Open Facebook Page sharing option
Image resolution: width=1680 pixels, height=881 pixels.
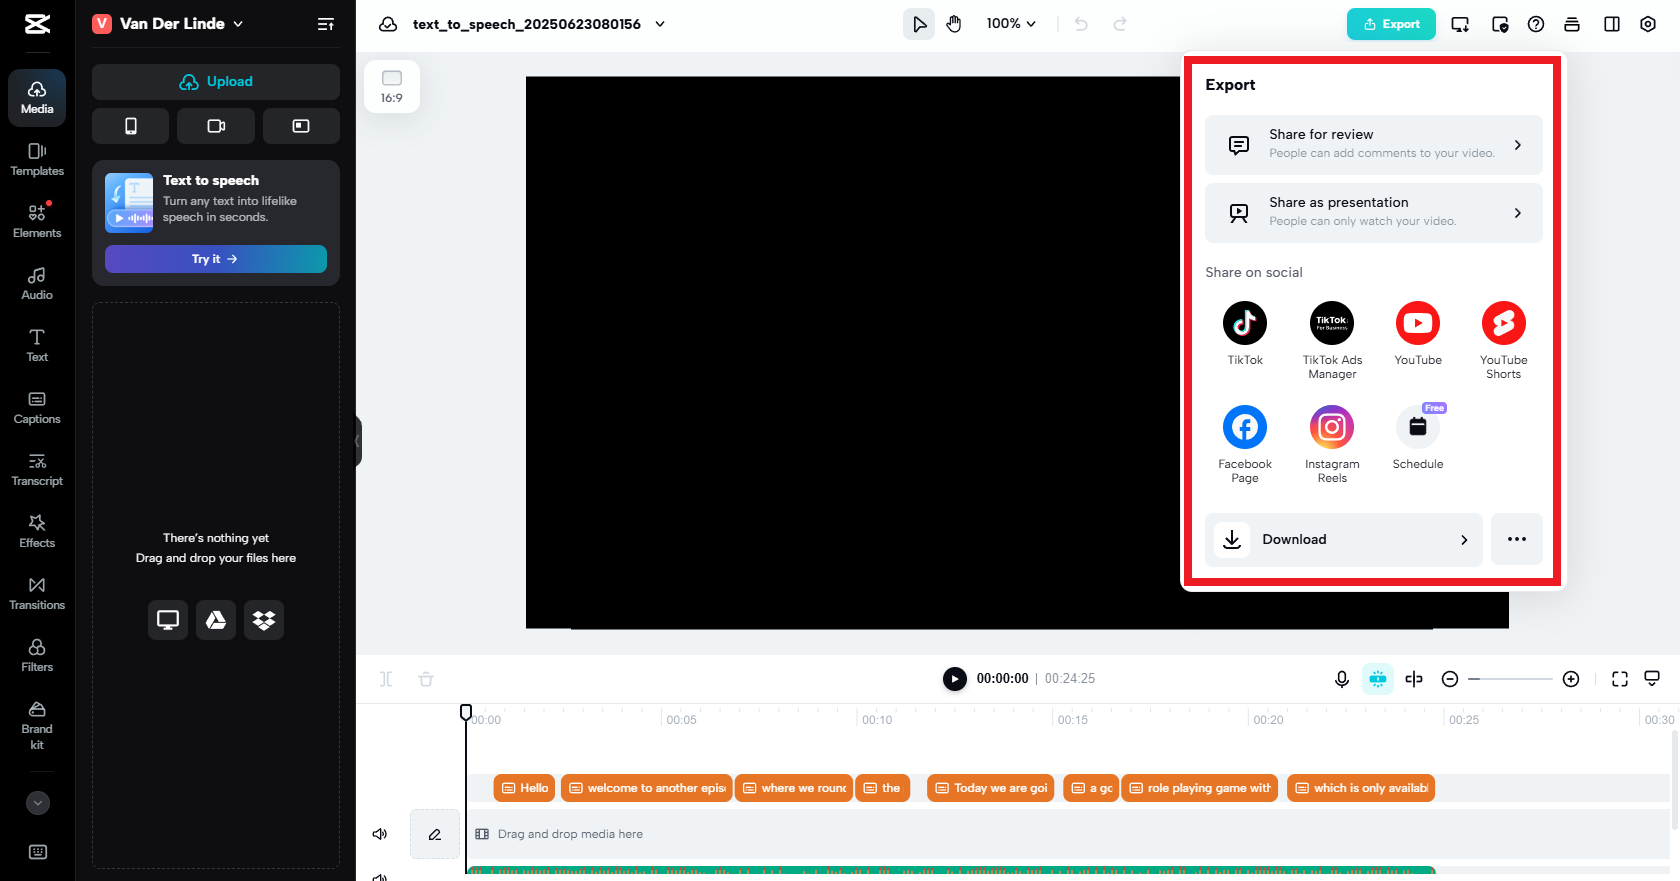coord(1244,427)
